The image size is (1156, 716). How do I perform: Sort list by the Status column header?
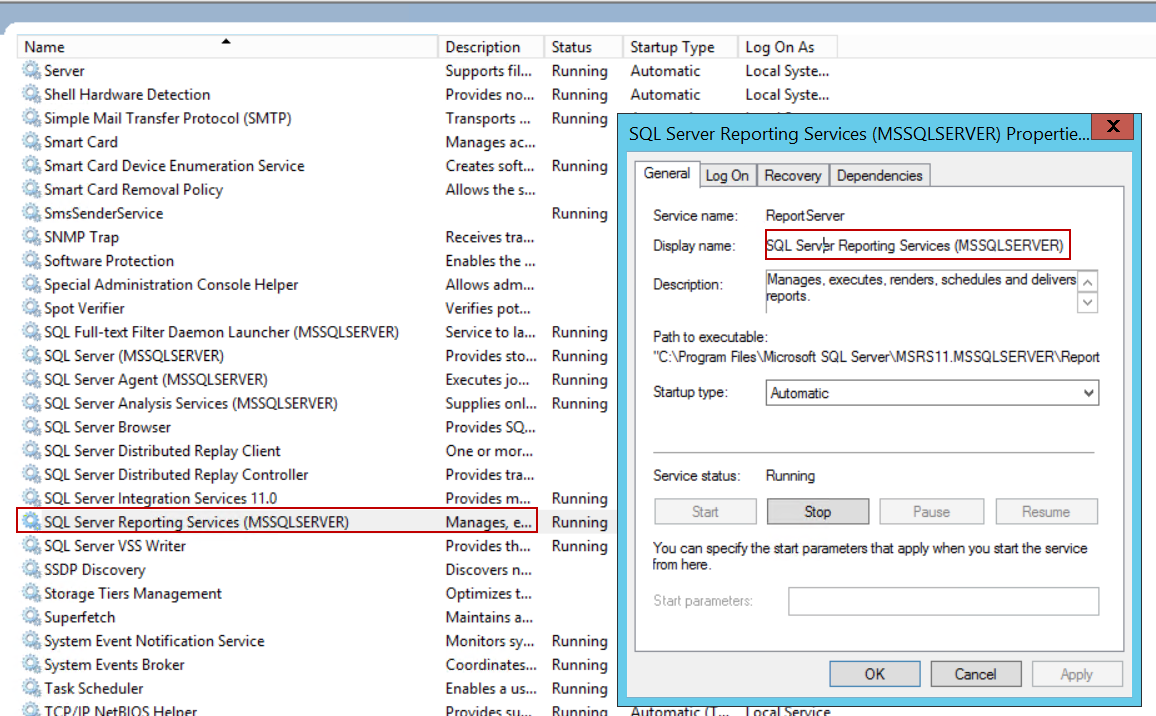582,47
